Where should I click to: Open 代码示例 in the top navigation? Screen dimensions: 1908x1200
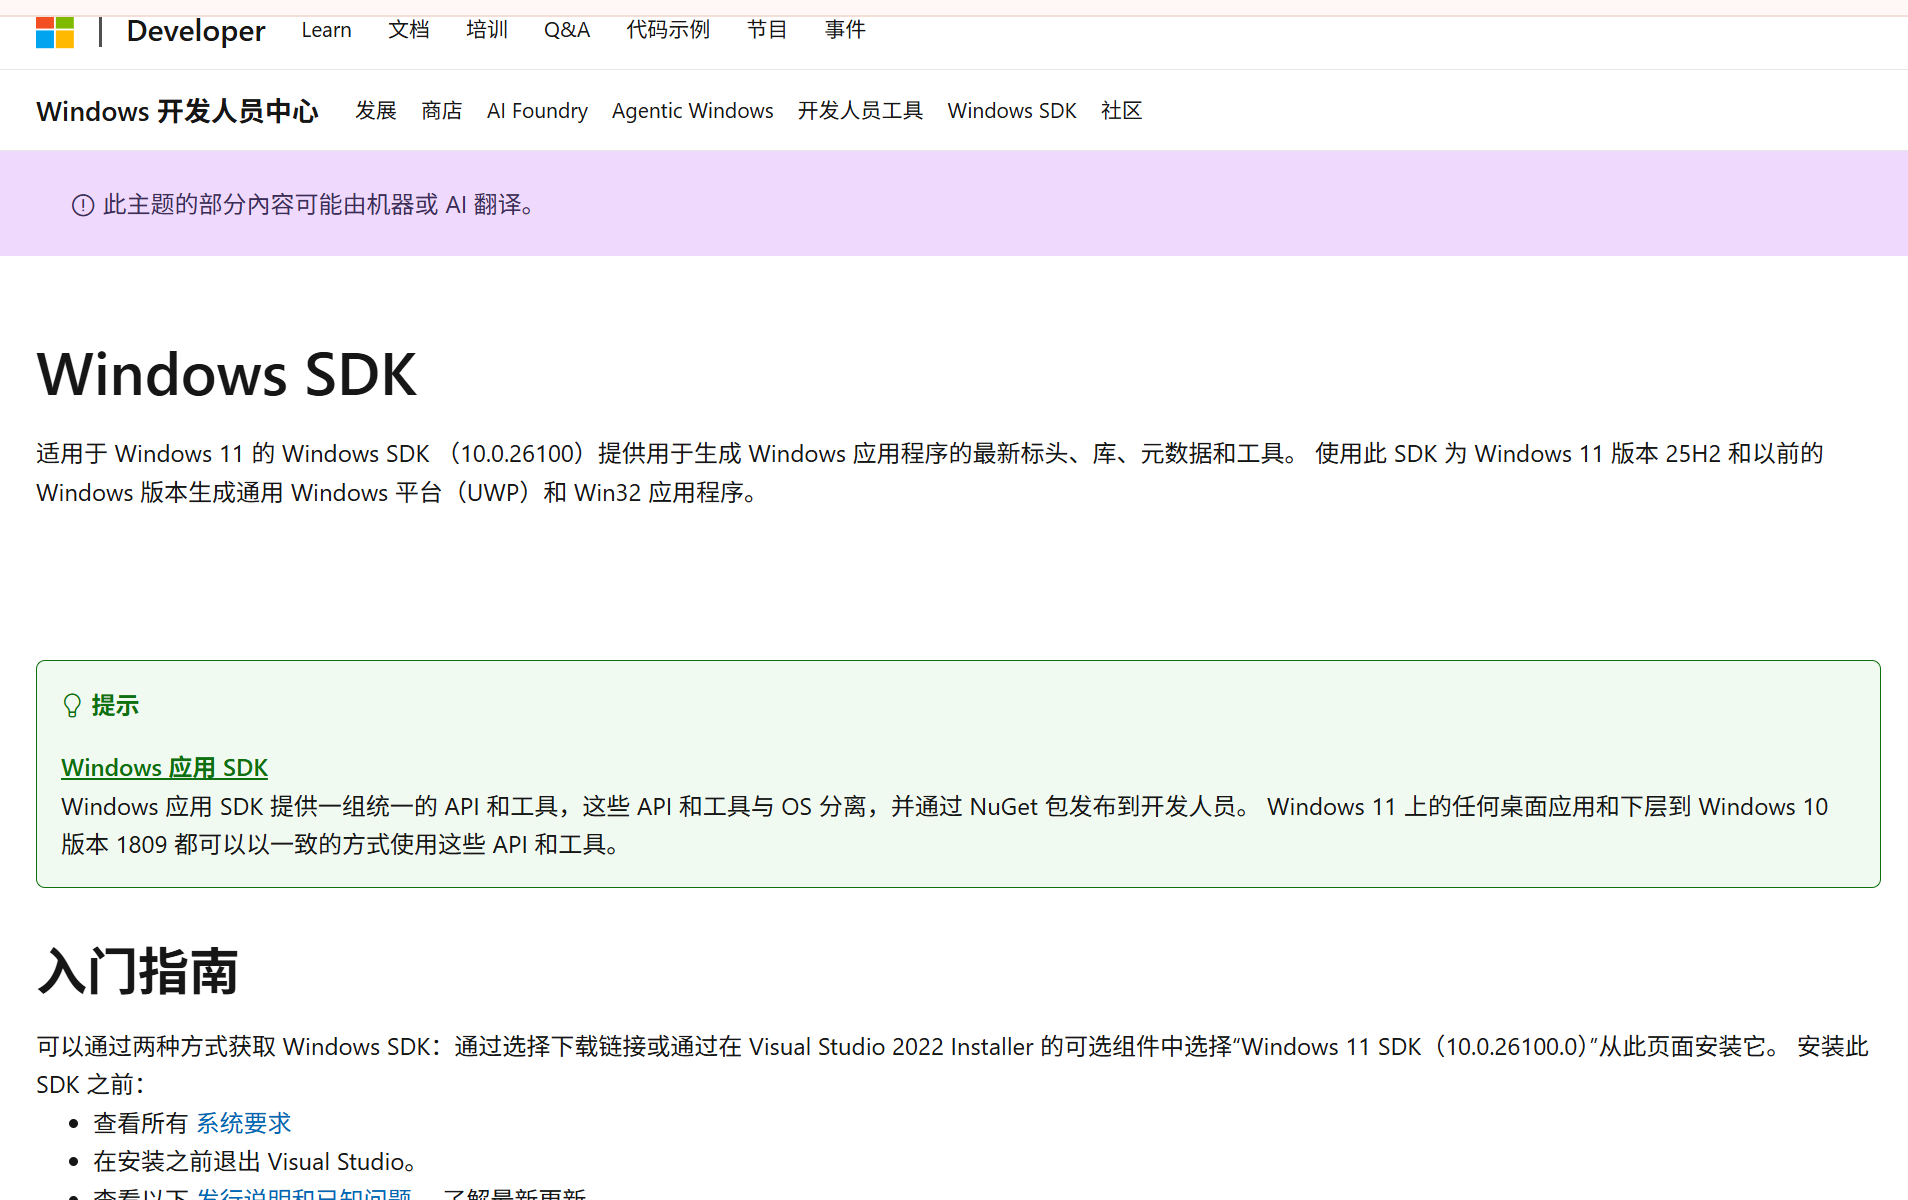[668, 30]
